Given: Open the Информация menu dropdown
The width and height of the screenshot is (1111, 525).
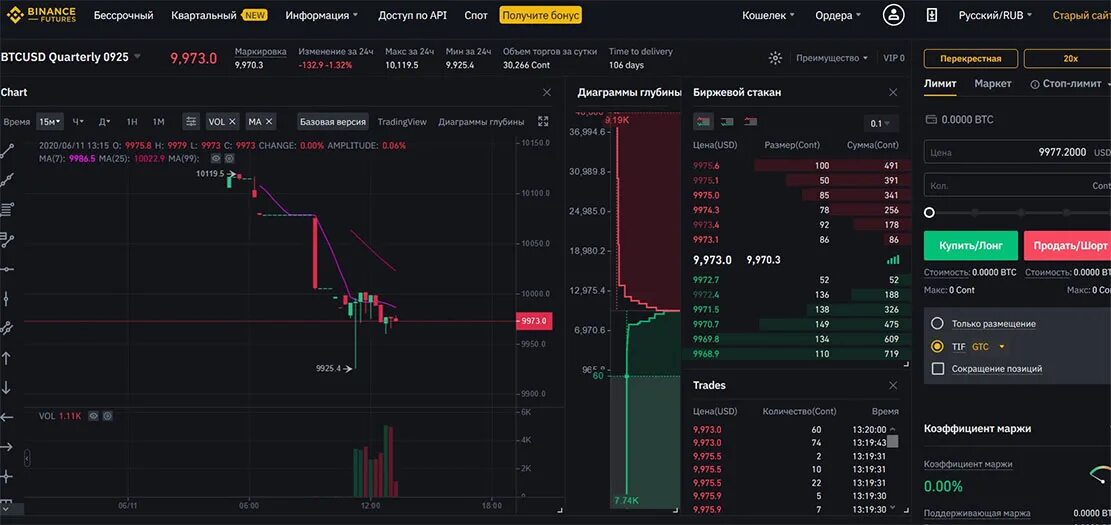Looking at the screenshot, I should click(x=322, y=15).
